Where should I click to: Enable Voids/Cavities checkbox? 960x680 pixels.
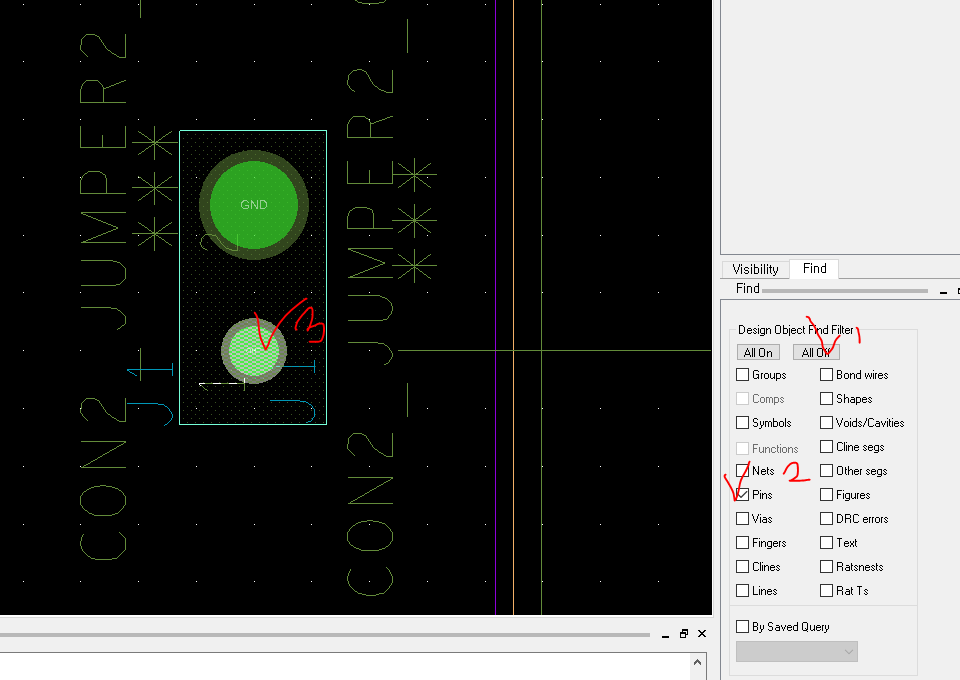pos(827,423)
